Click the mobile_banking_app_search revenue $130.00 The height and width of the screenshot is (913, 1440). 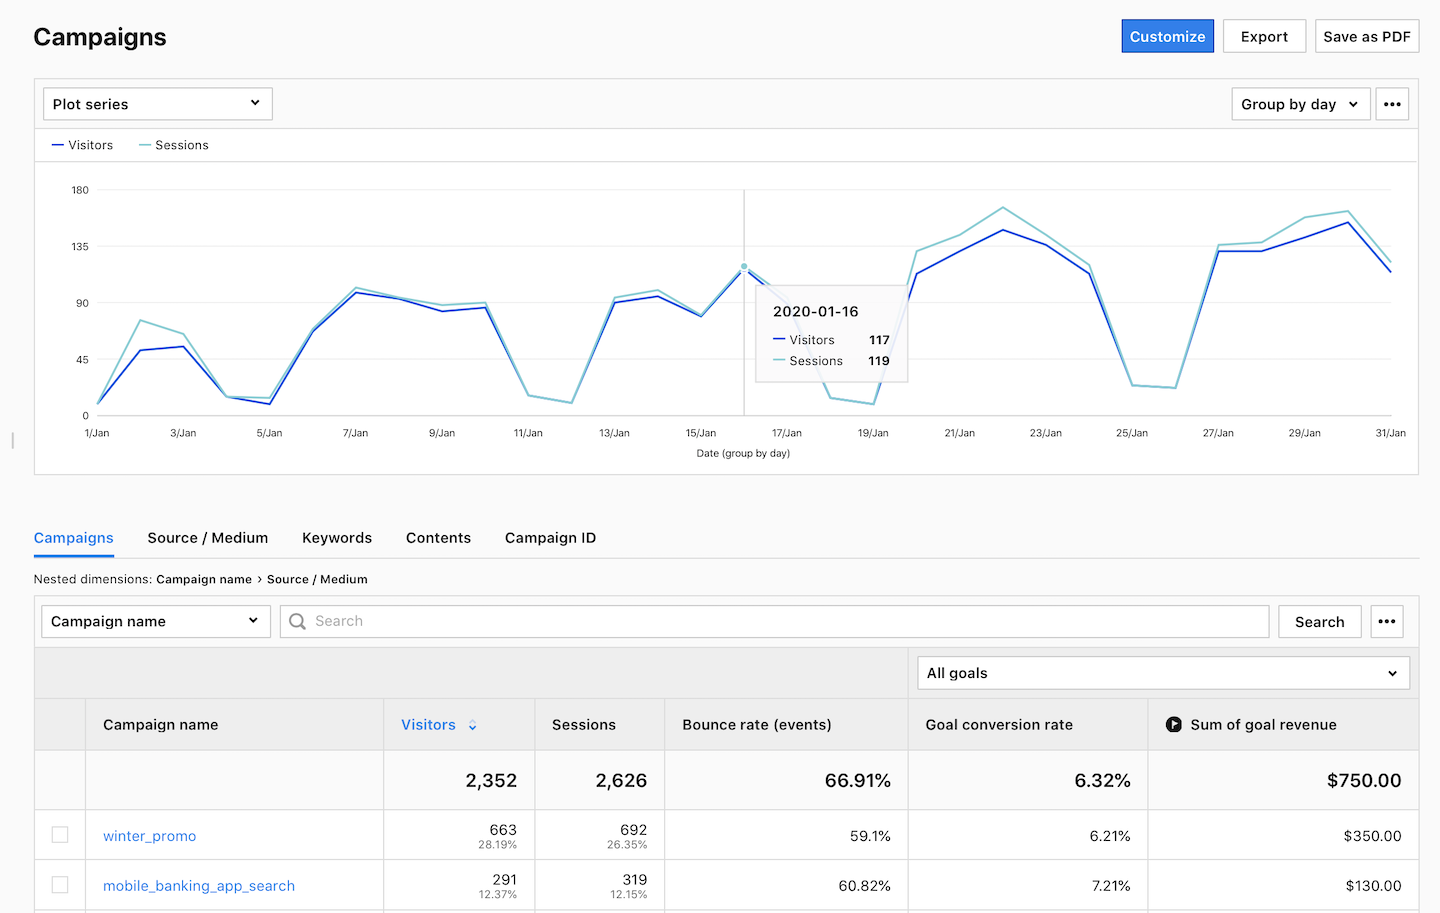1373,886
